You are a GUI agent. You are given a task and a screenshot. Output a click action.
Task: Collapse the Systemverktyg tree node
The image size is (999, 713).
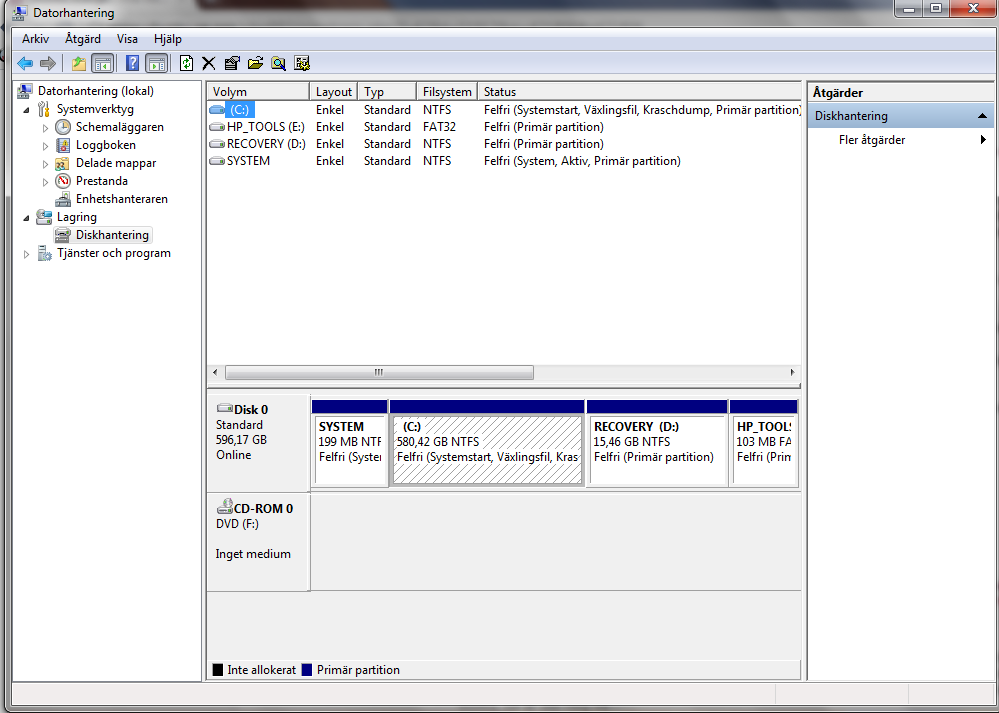click(x=26, y=110)
